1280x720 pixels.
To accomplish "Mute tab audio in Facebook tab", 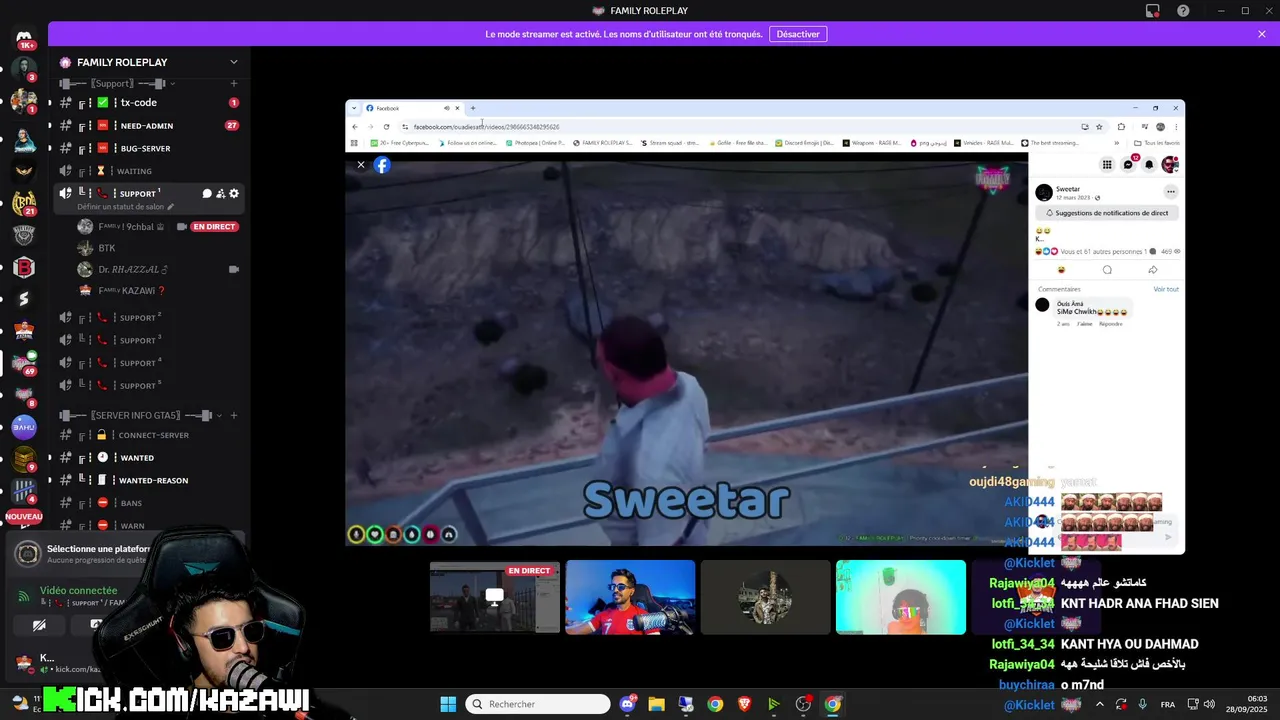I will click(446, 108).
